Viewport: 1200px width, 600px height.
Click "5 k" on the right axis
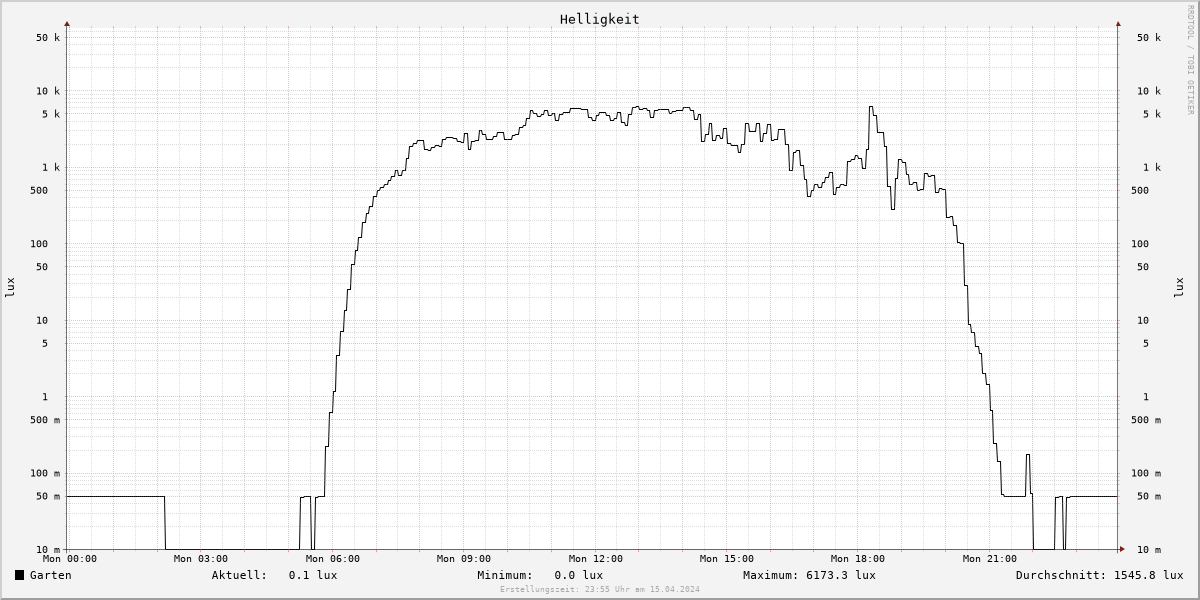click(x=1152, y=114)
